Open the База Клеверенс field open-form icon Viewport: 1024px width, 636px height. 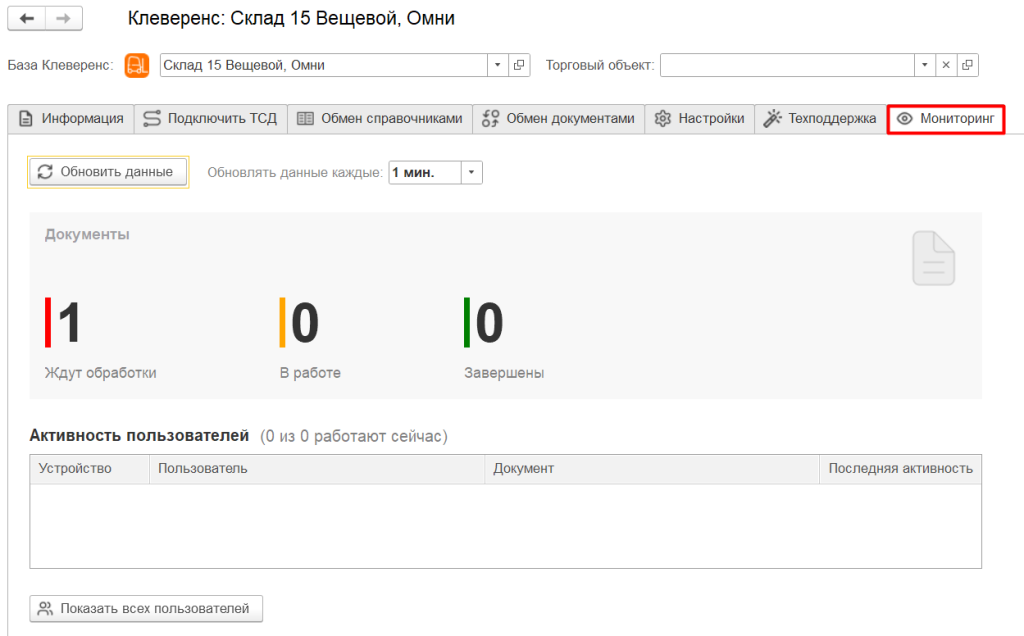[x=519, y=65]
